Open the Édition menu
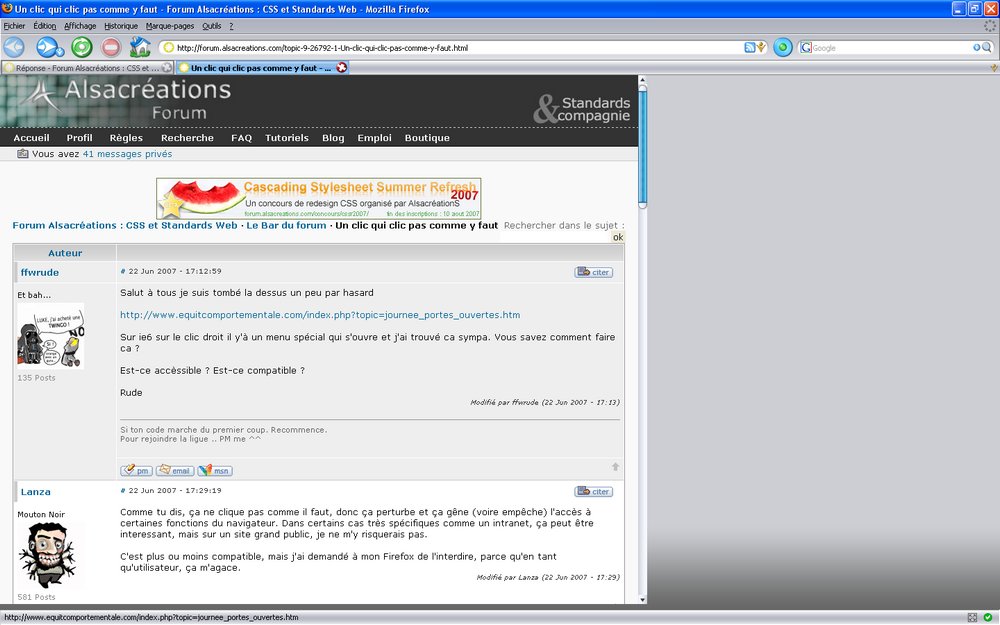This screenshot has width=1000, height=625. pos(45,26)
